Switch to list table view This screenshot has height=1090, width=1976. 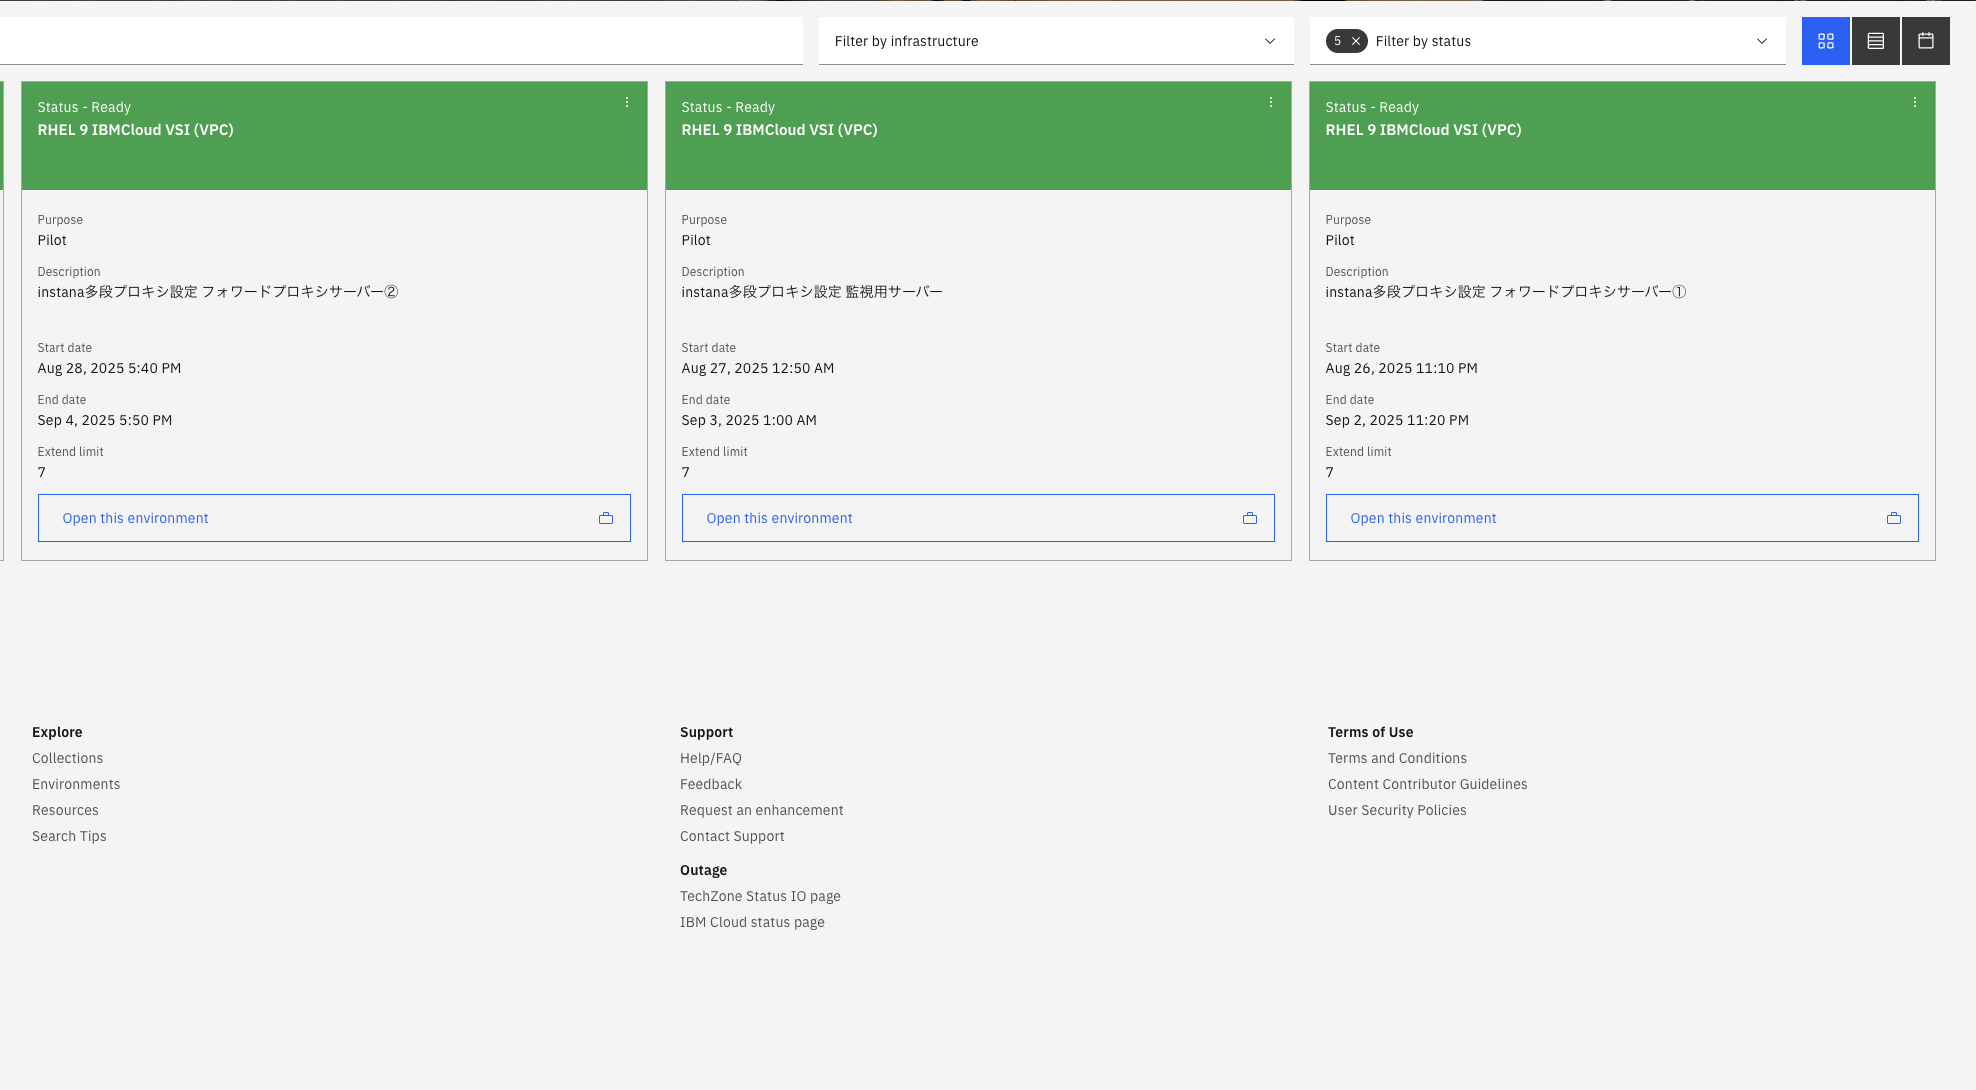(1875, 41)
